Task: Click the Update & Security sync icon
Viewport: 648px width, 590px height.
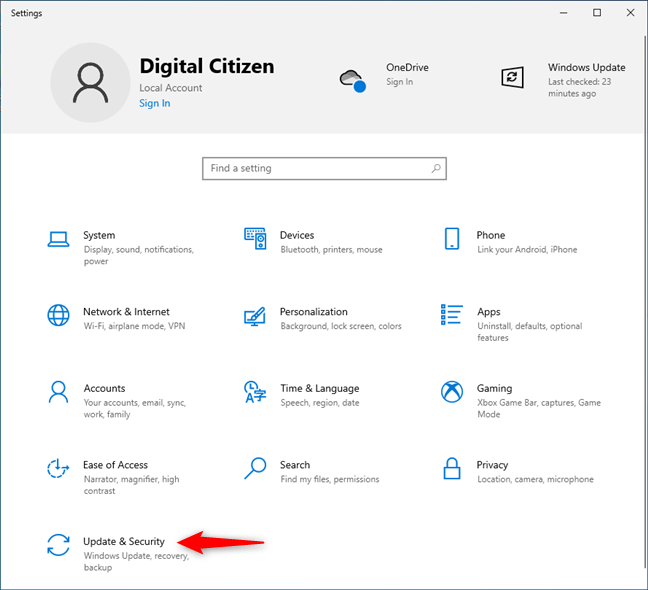Action: (58, 545)
